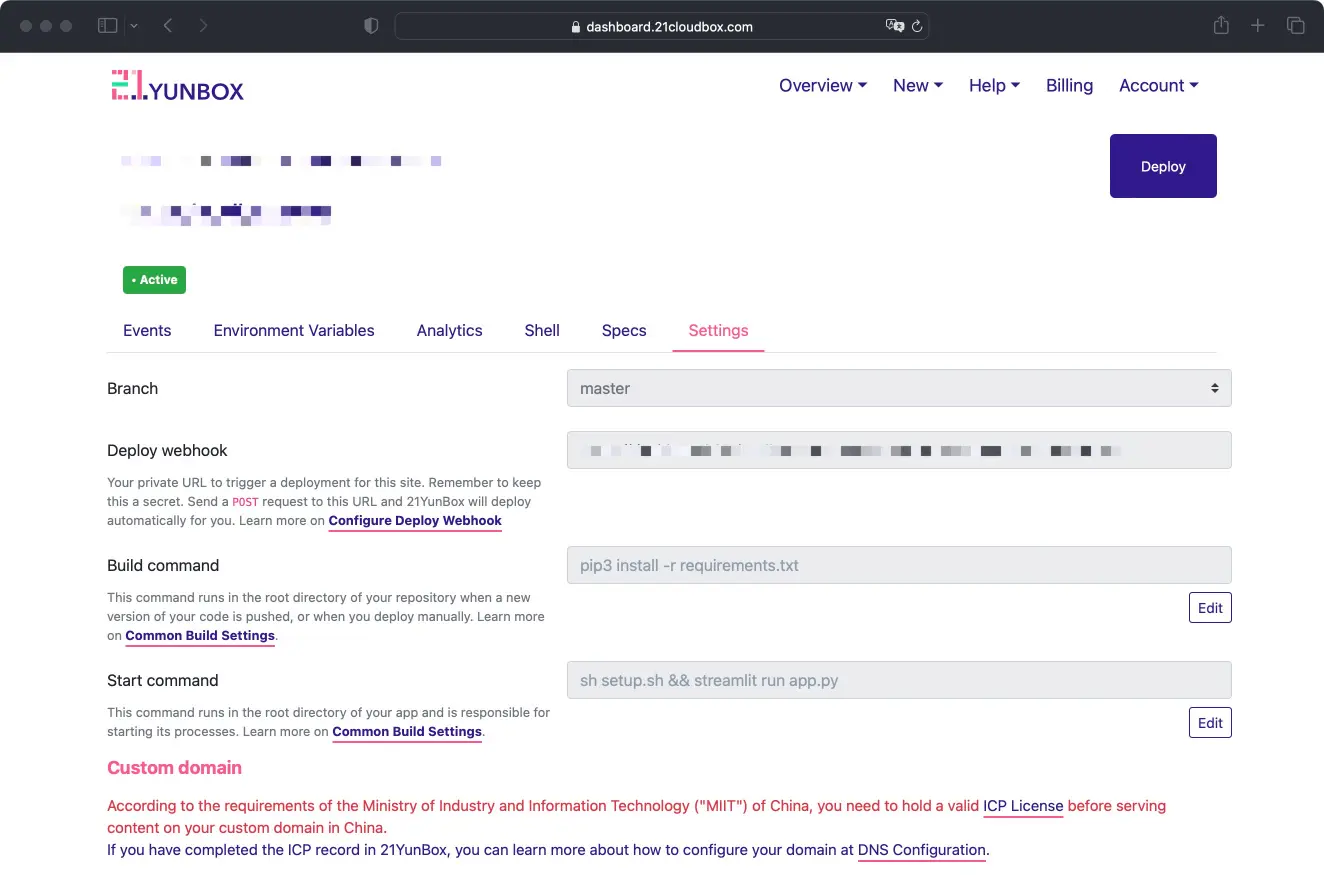Open the Share icon in Safari toolbar
This screenshot has height=875, width=1324.
tap(1221, 26)
